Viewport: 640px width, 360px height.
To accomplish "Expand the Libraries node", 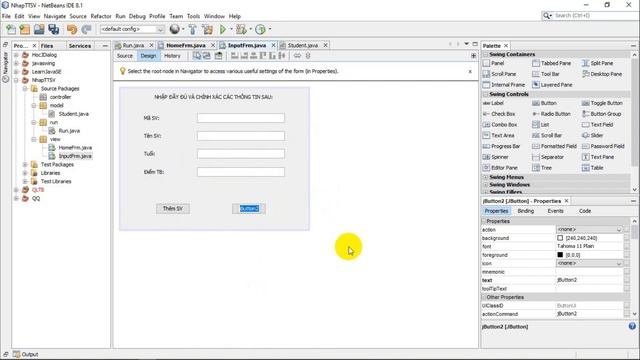I will pos(25,173).
